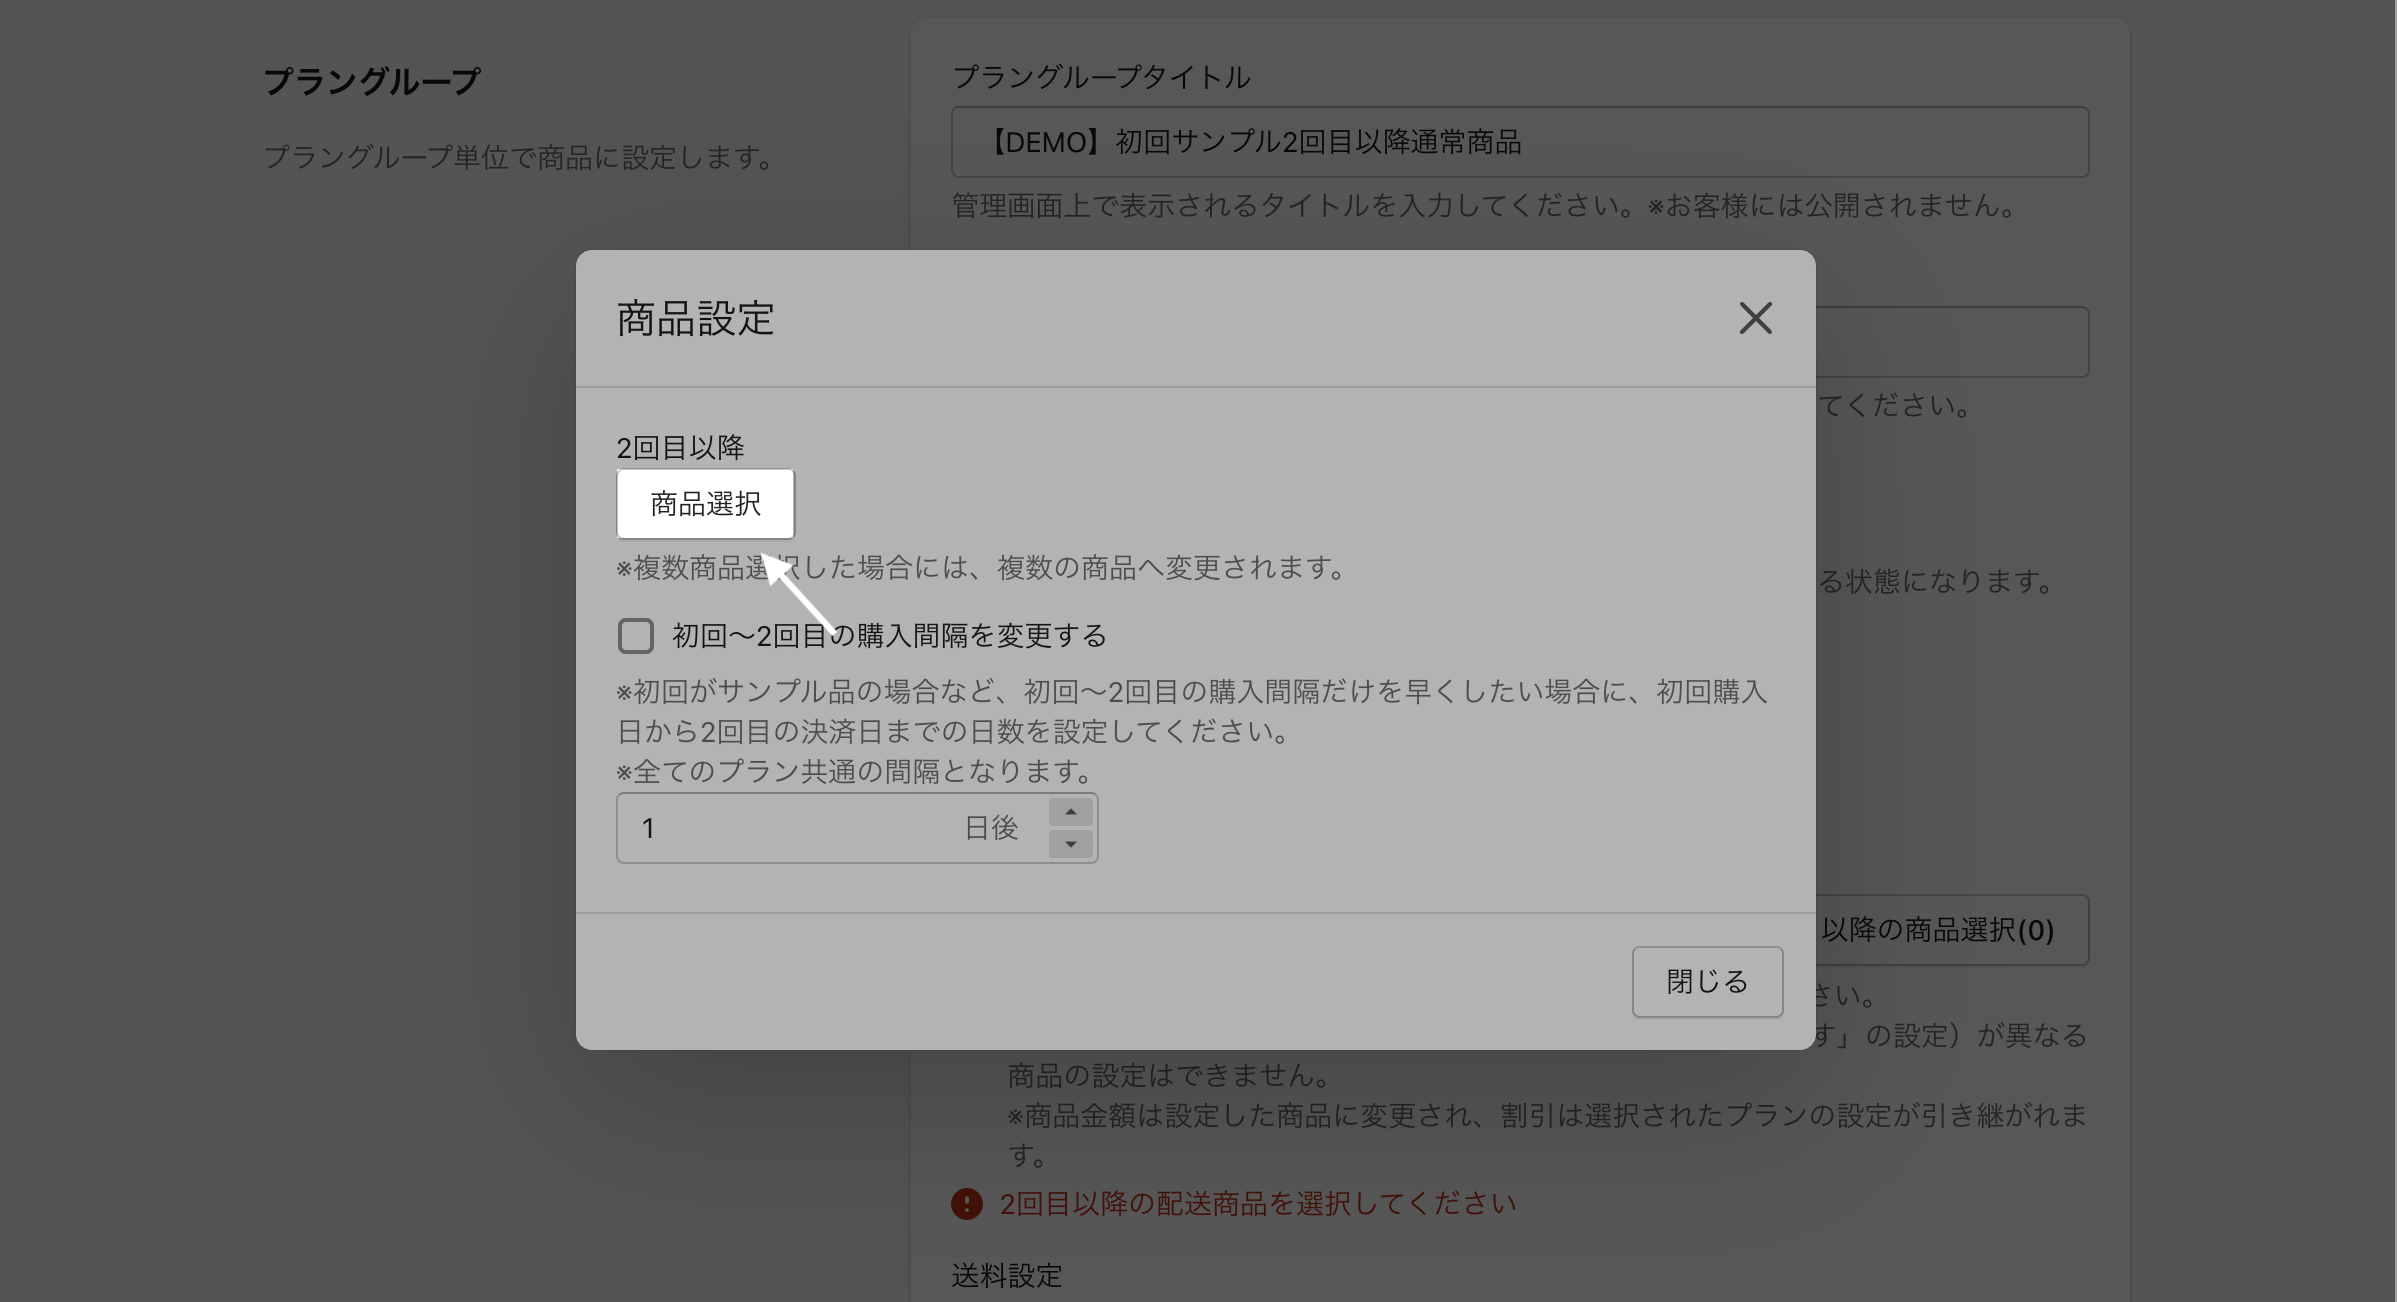
Task: Click the 2回目以降 label above 商品選択
Action: coord(680,447)
